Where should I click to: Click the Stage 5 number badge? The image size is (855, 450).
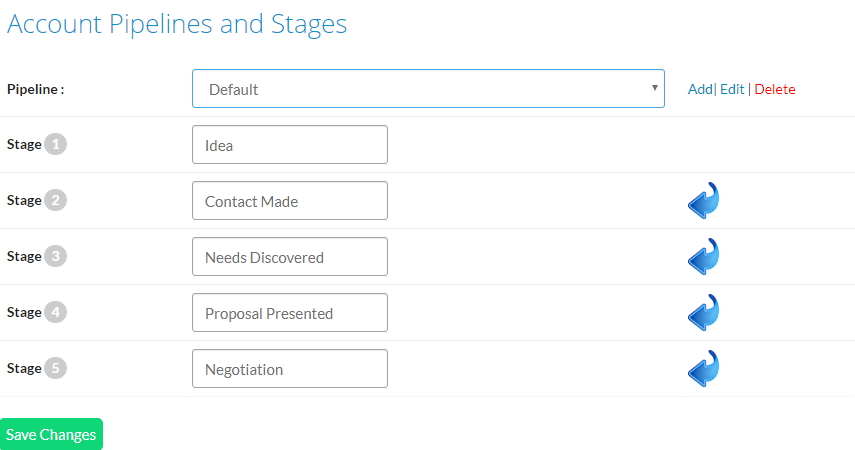[56, 368]
